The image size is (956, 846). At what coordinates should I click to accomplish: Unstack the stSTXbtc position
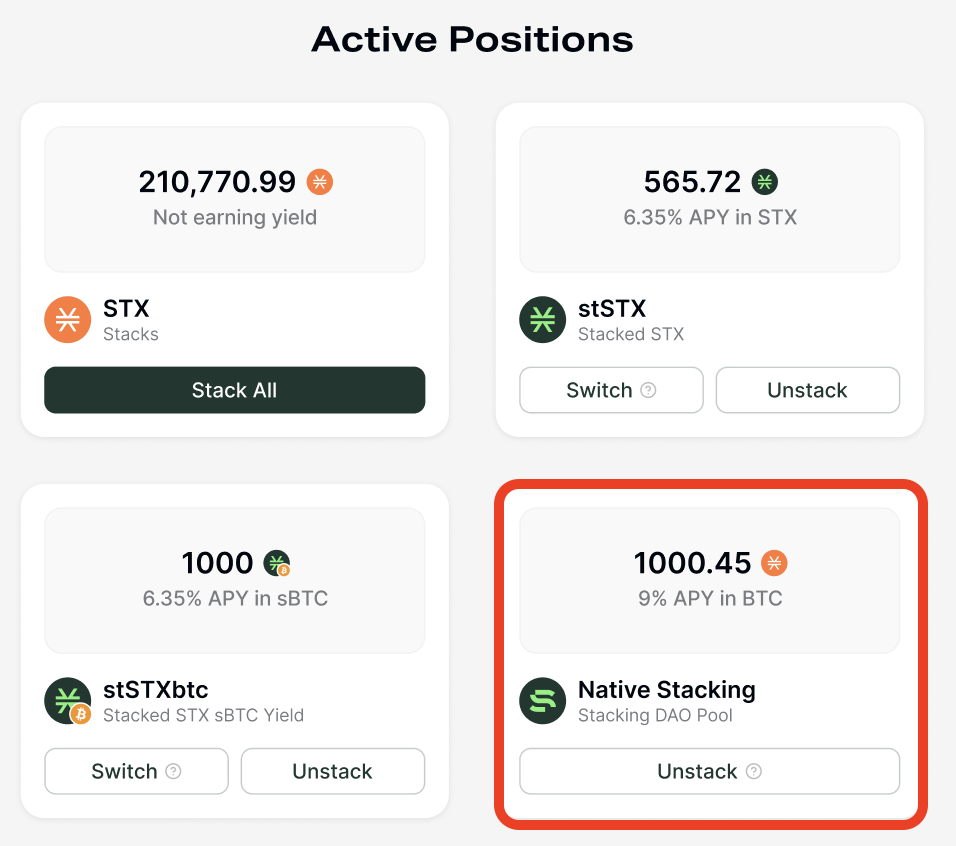click(332, 771)
